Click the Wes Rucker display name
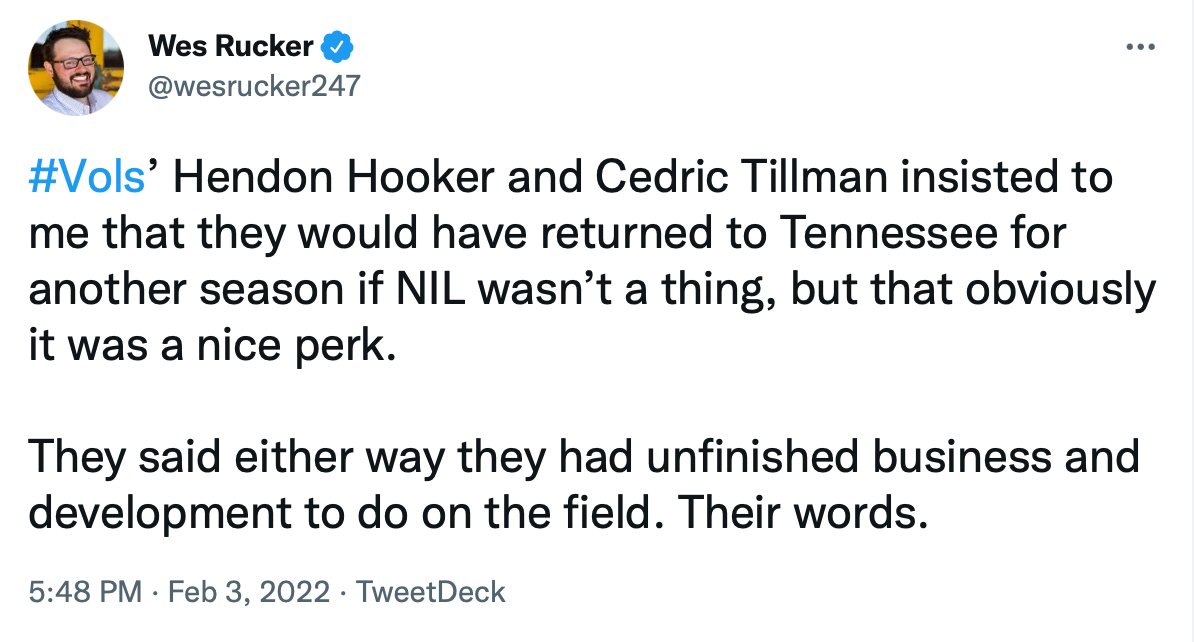This screenshot has height=642, width=1194. coord(231,46)
